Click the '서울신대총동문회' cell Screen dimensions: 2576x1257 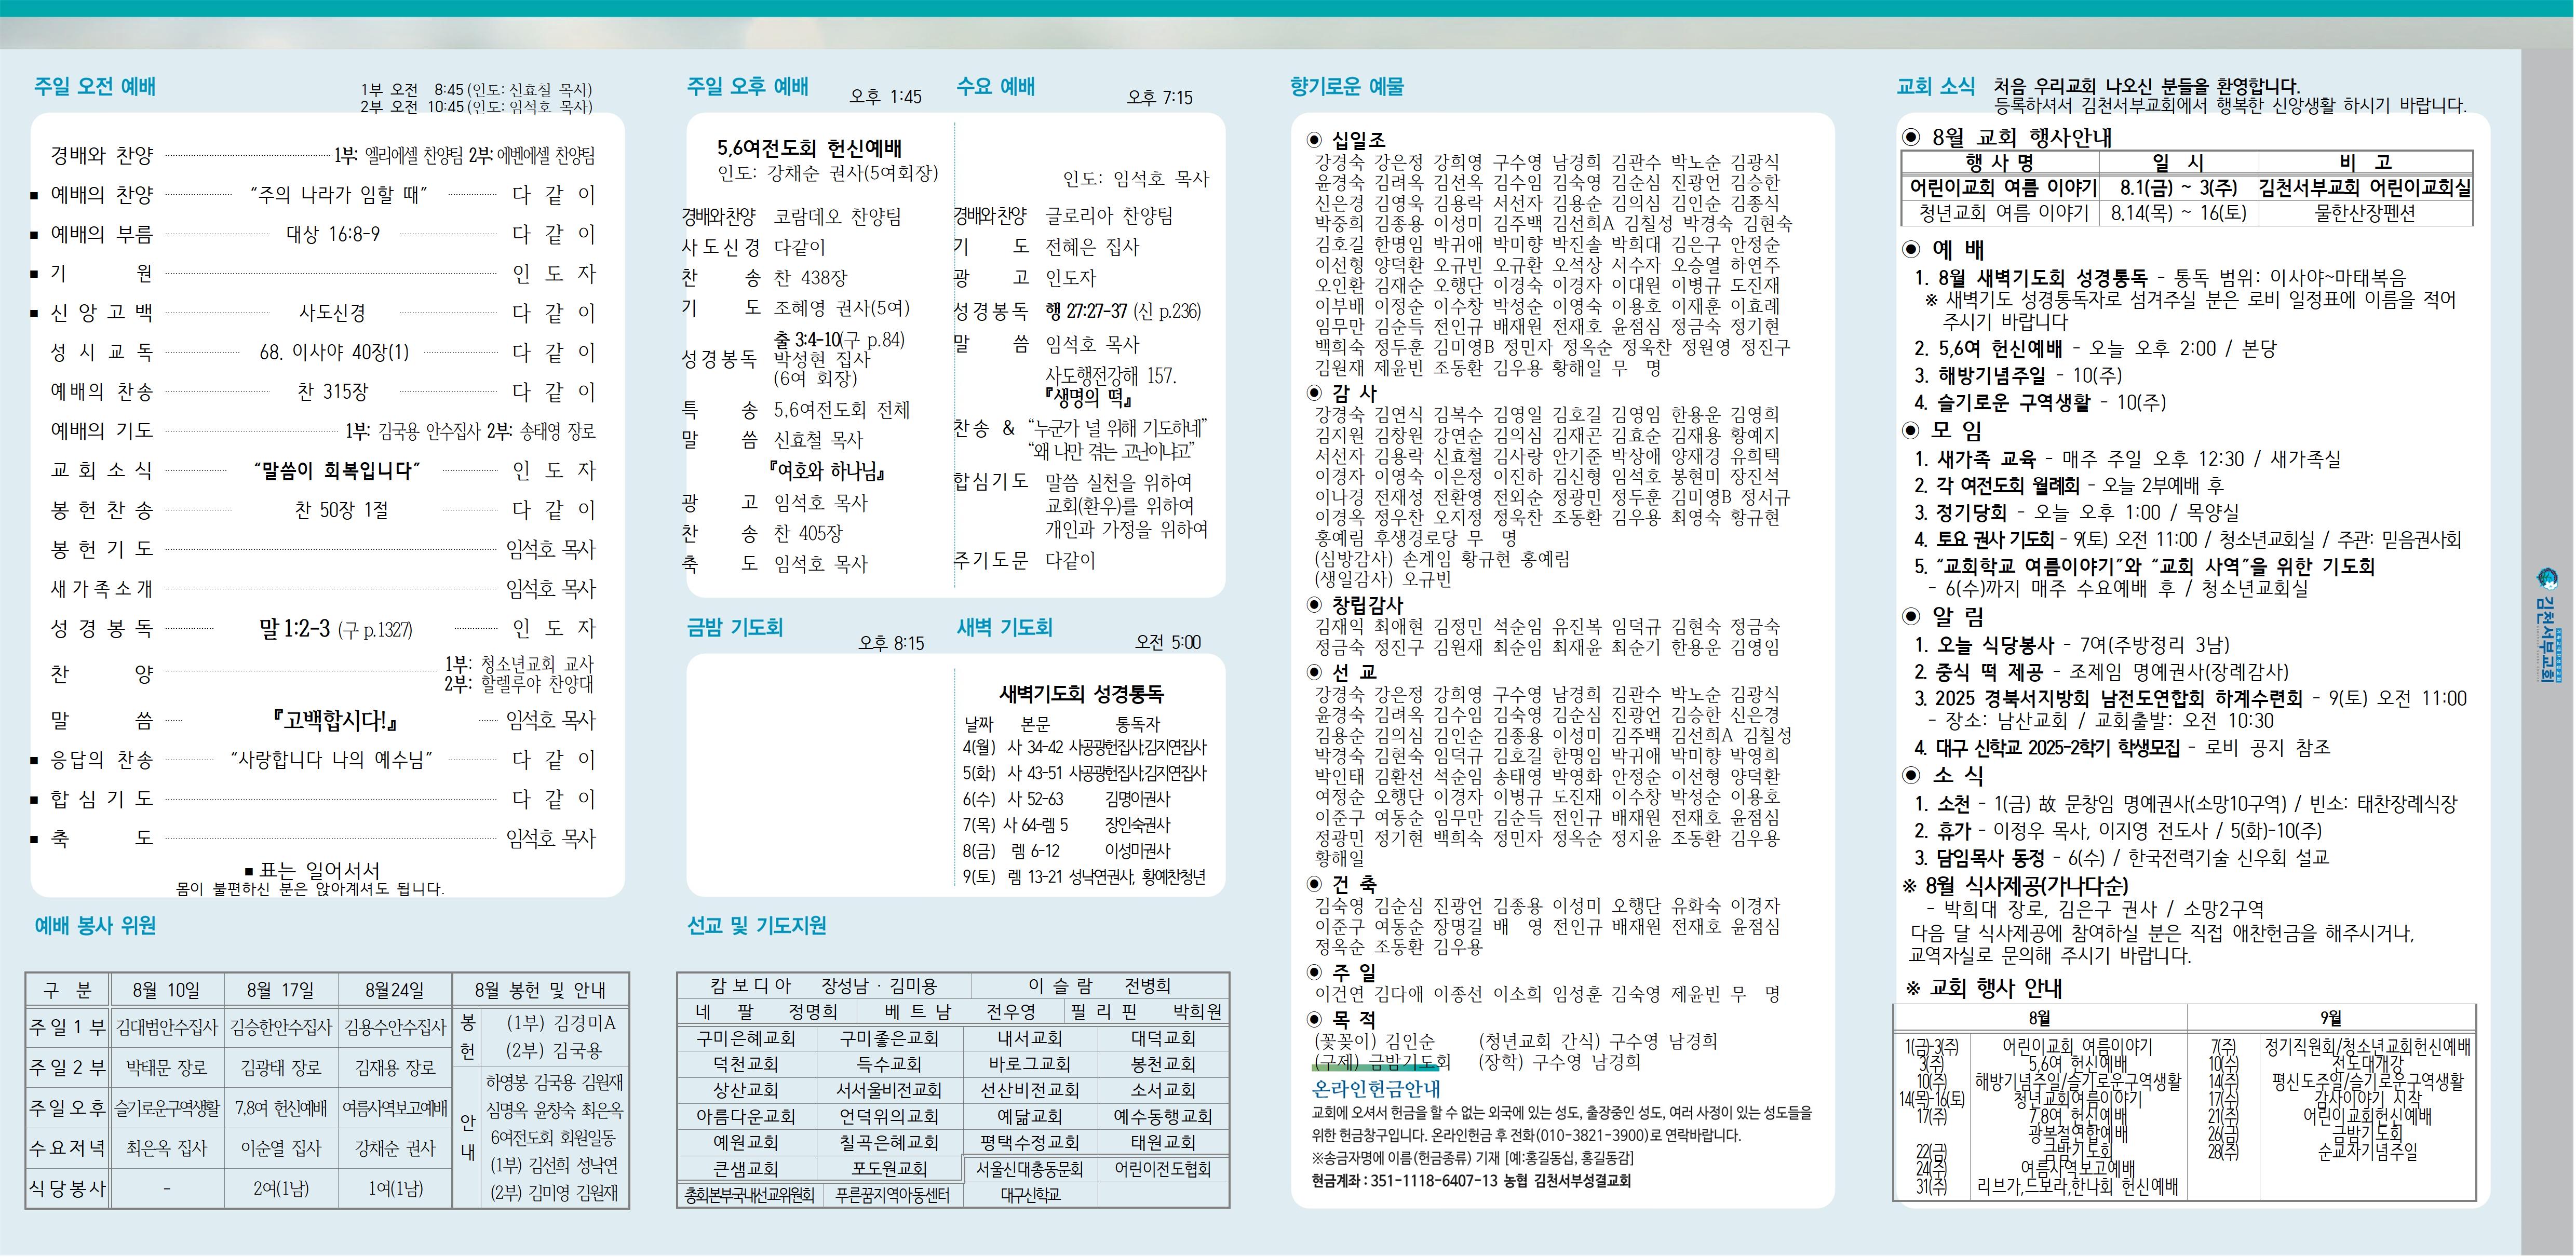pos(1030,1168)
